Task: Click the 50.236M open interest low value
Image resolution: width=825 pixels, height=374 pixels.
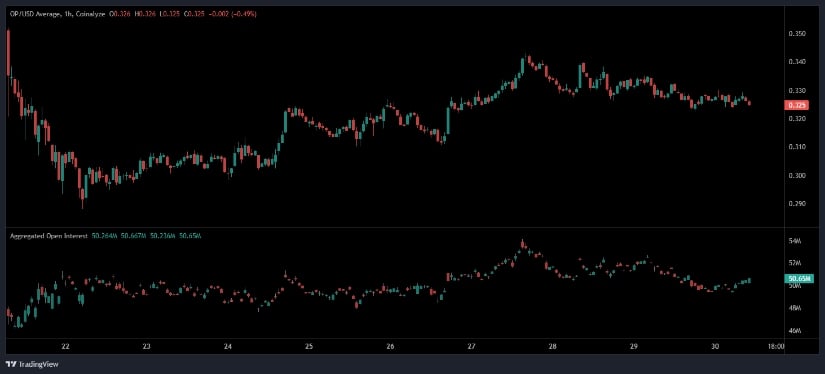Action: (x=162, y=236)
